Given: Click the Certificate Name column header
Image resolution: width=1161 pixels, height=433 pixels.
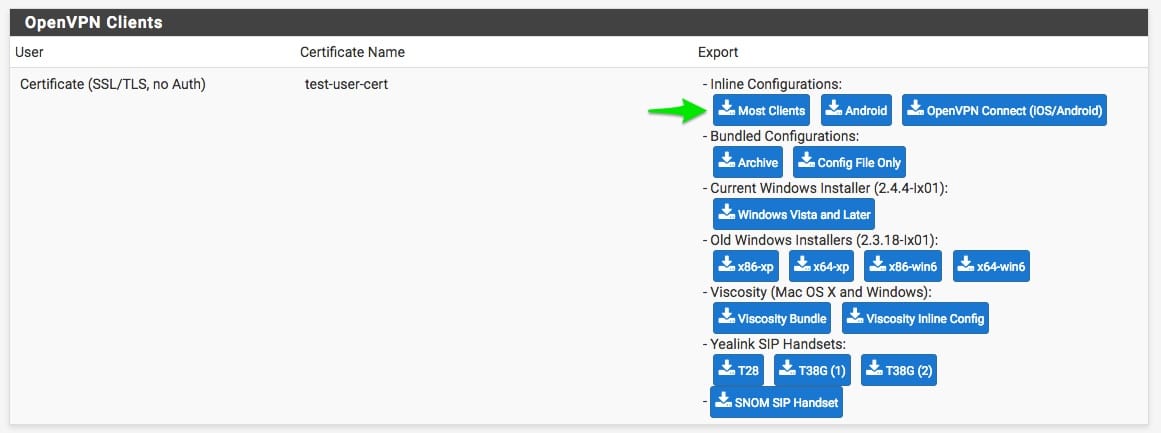Looking at the screenshot, I should 352,53.
